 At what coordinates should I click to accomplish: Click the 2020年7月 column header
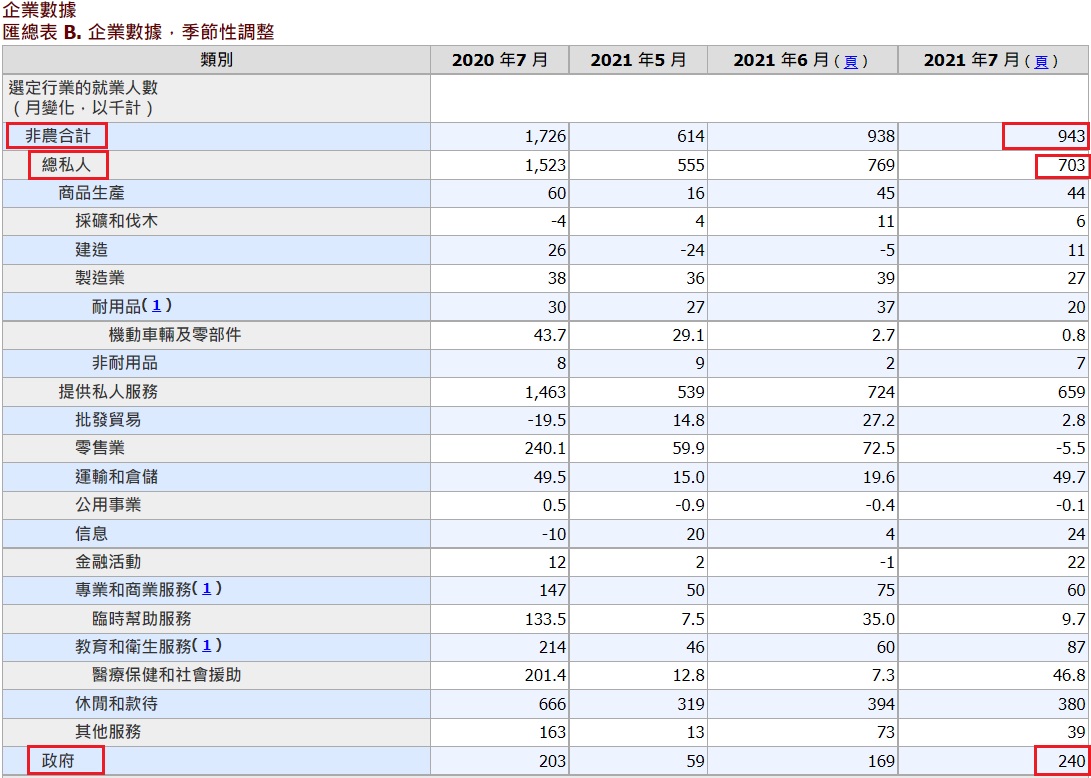pos(500,61)
